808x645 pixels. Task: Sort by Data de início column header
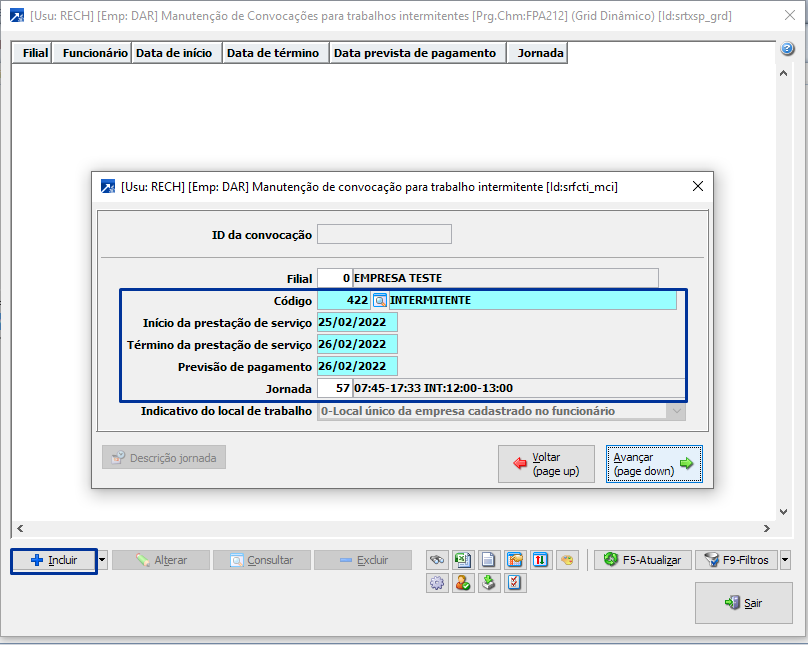(x=177, y=53)
